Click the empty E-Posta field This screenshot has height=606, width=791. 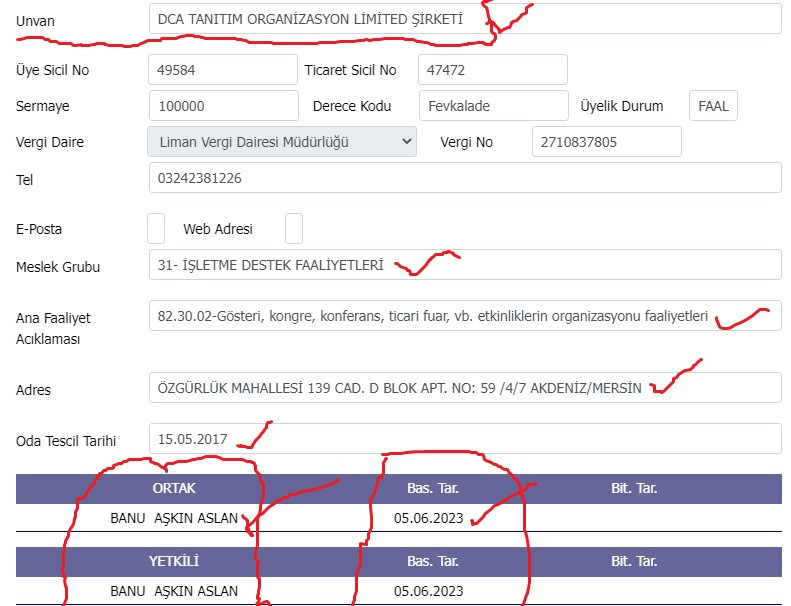(x=156, y=229)
